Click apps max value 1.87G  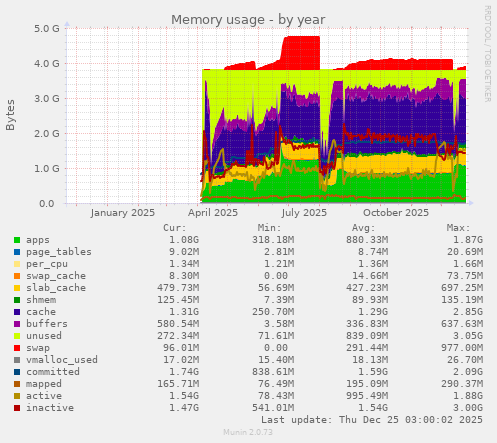(x=468, y=240)
